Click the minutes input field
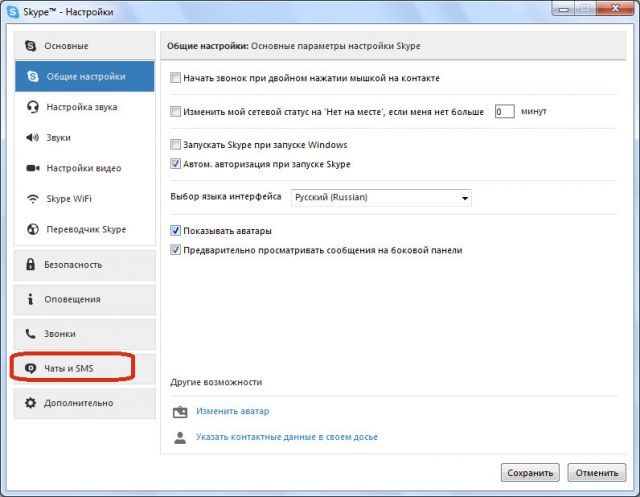Image resolution: width=640 pixels, height=497 pixels. point(504,111)
